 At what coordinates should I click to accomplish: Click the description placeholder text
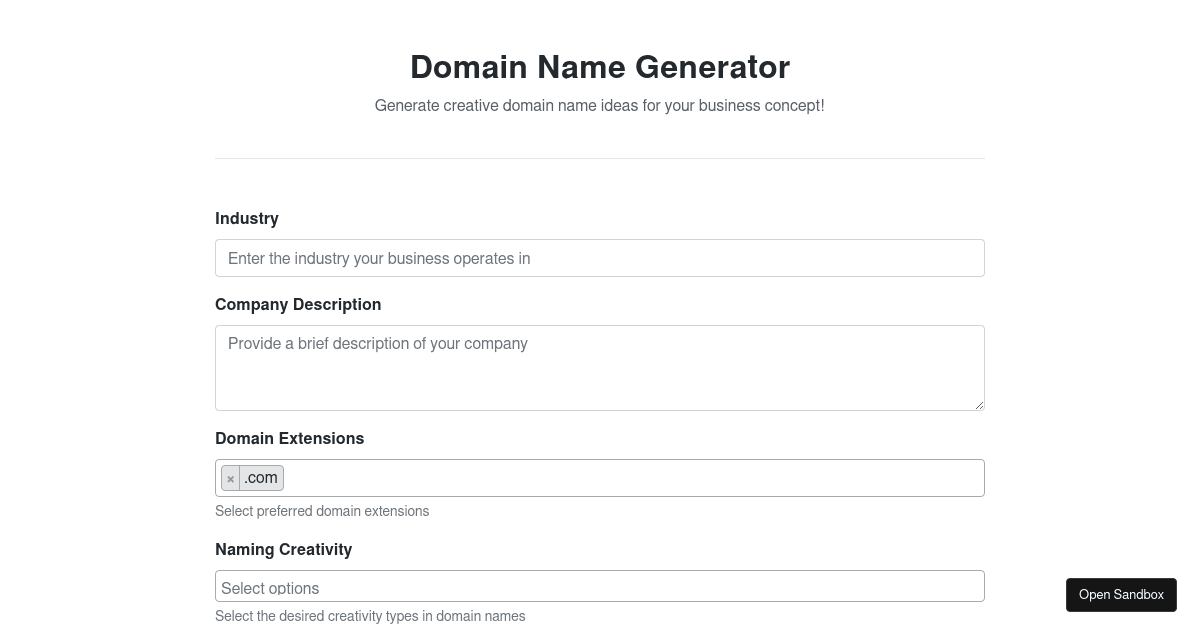click(378, 343)
